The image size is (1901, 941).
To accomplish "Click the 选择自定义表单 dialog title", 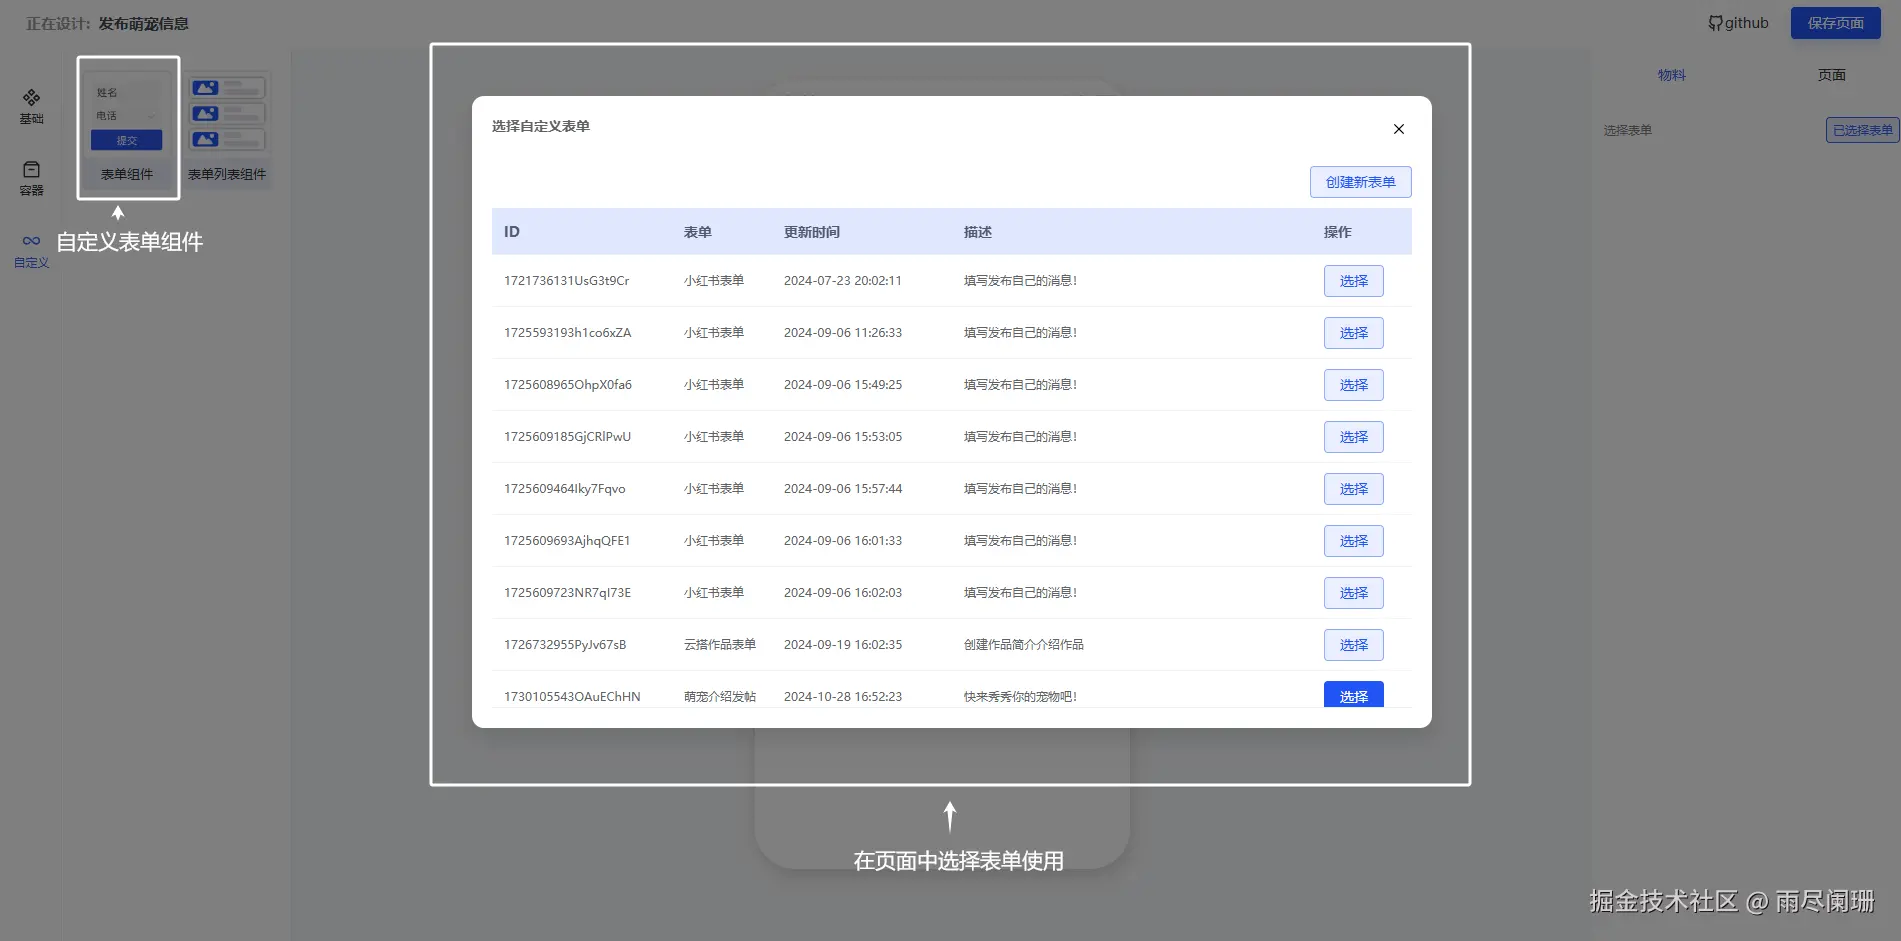I will (541, 126).
